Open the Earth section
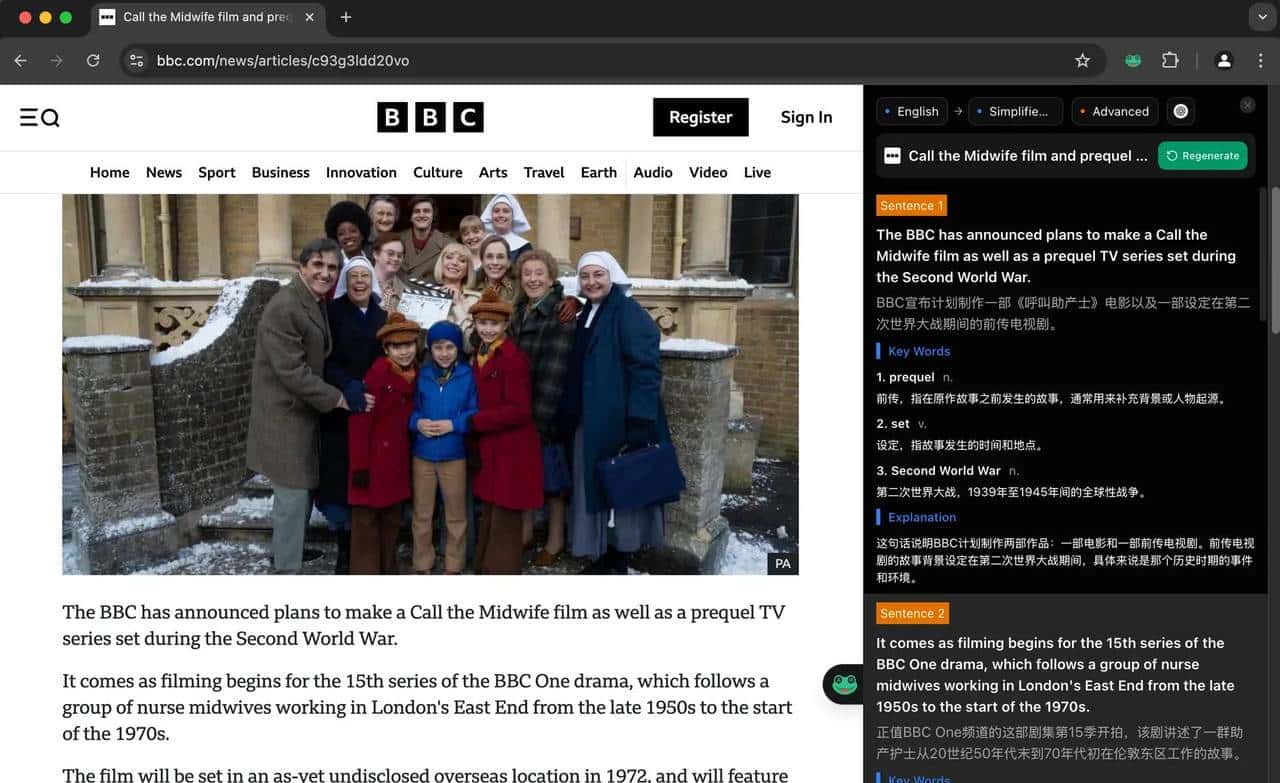Viewport: 1280px width, 783px height. (x=599, y=172)
